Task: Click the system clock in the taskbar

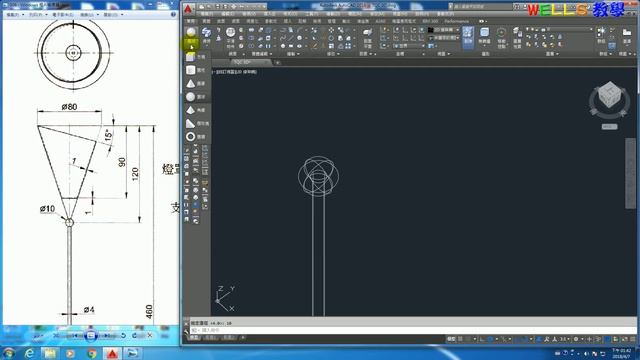Action: 621,353
